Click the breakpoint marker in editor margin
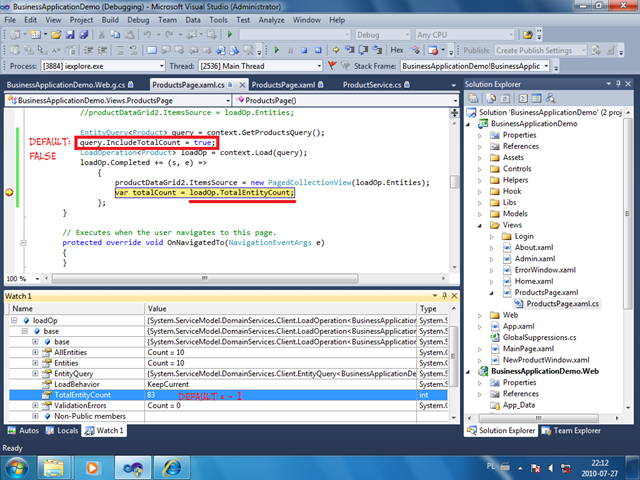 (x=9, y=193)
